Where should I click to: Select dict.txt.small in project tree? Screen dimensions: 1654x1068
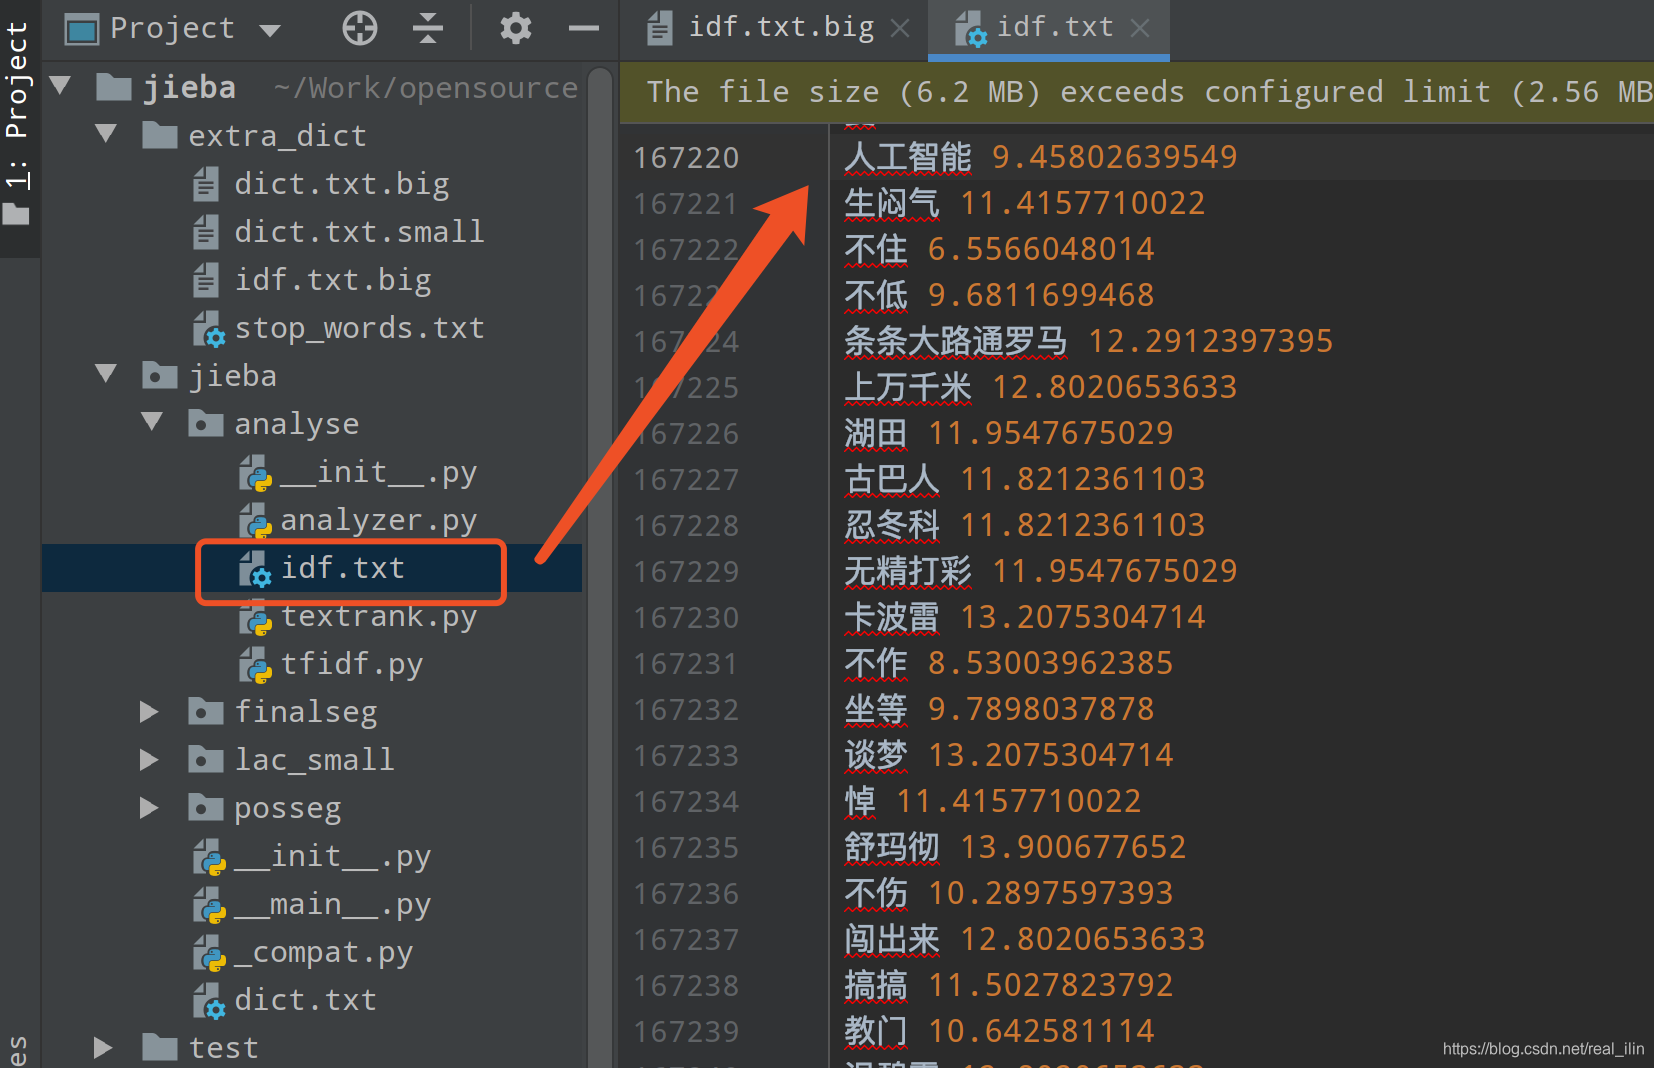coord(359,232)
